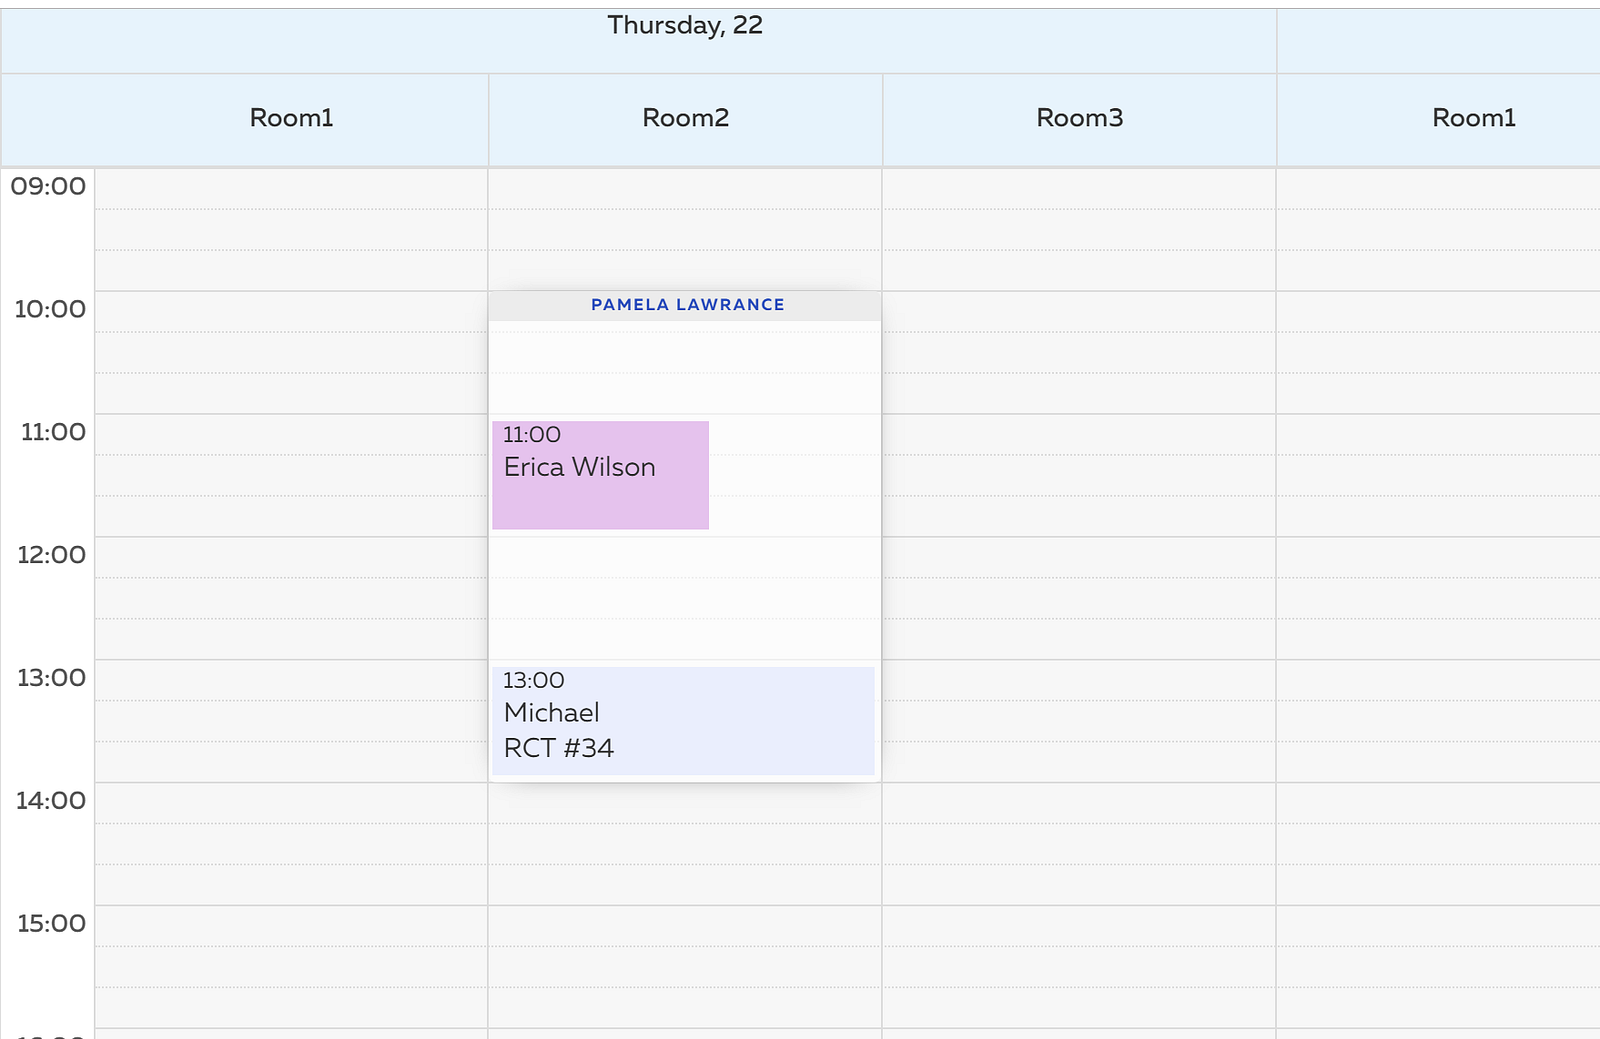This screenshot has height=1039, width=1600.
Task: Click the 12:00 time label
Action: [x=51, y=555]
